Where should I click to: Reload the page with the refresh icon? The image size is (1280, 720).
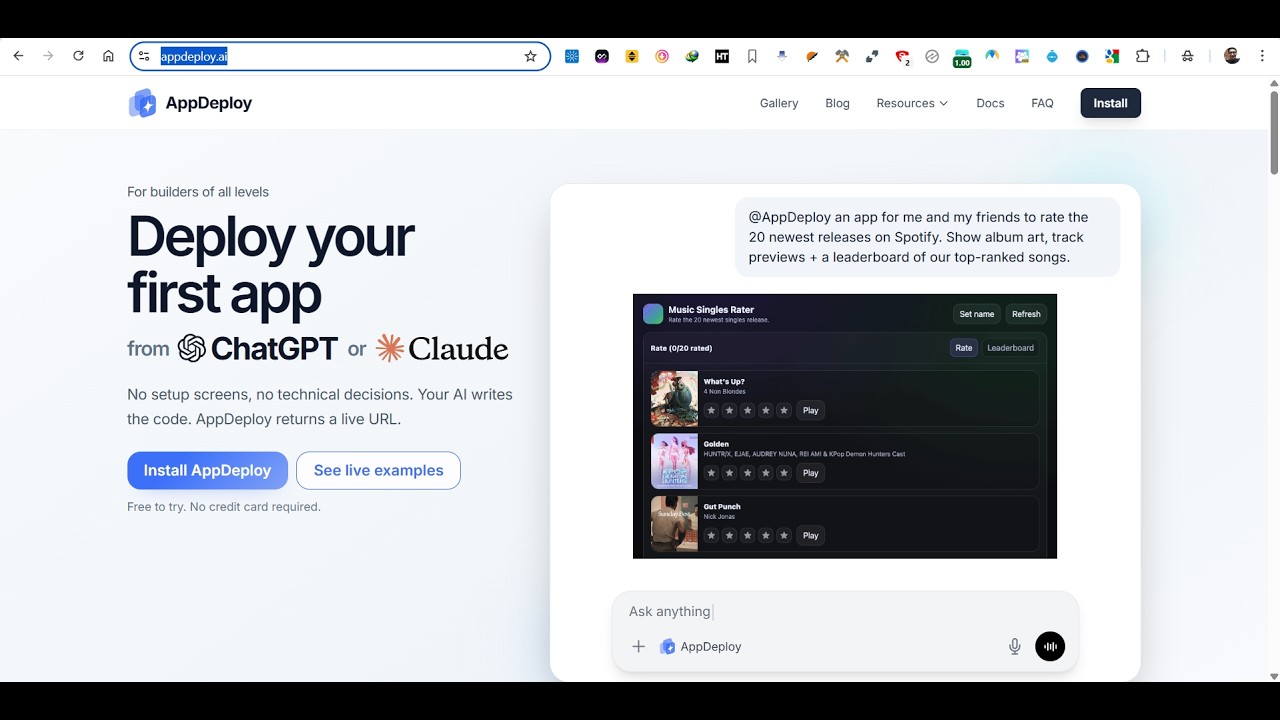tap(78, 56)
